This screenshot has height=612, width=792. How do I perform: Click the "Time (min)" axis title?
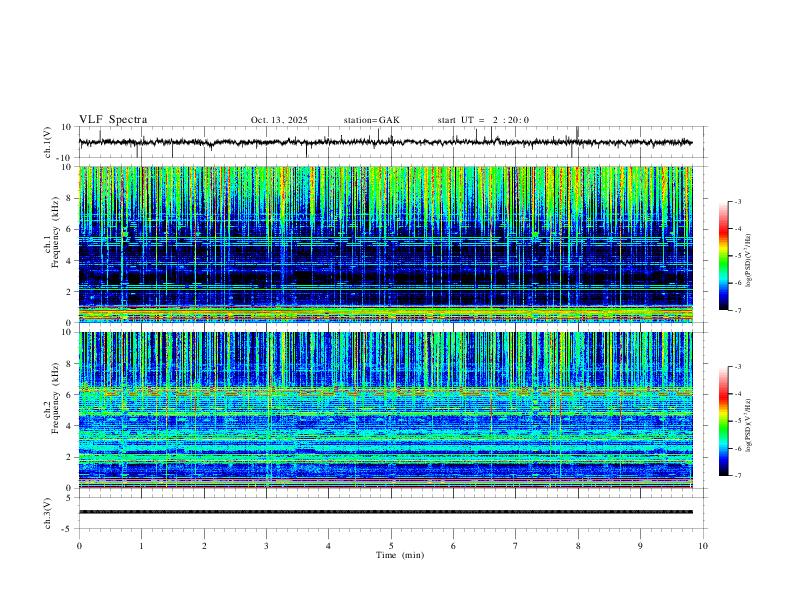click(x=400, y=555)
